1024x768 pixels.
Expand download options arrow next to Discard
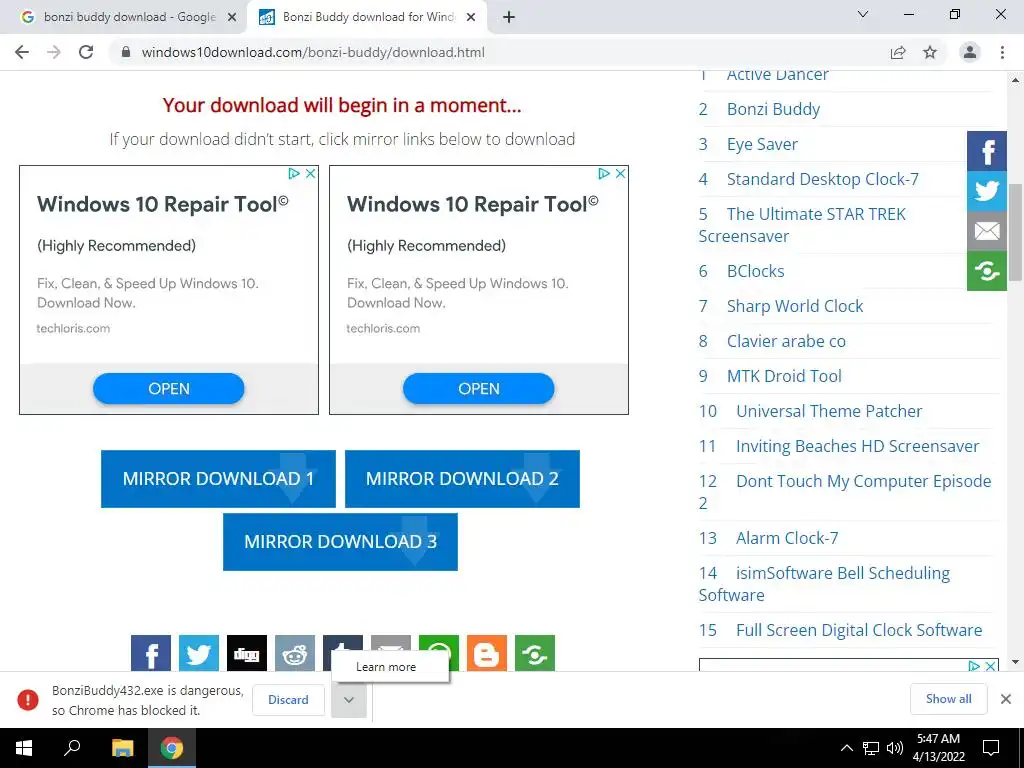pos(349,699)
